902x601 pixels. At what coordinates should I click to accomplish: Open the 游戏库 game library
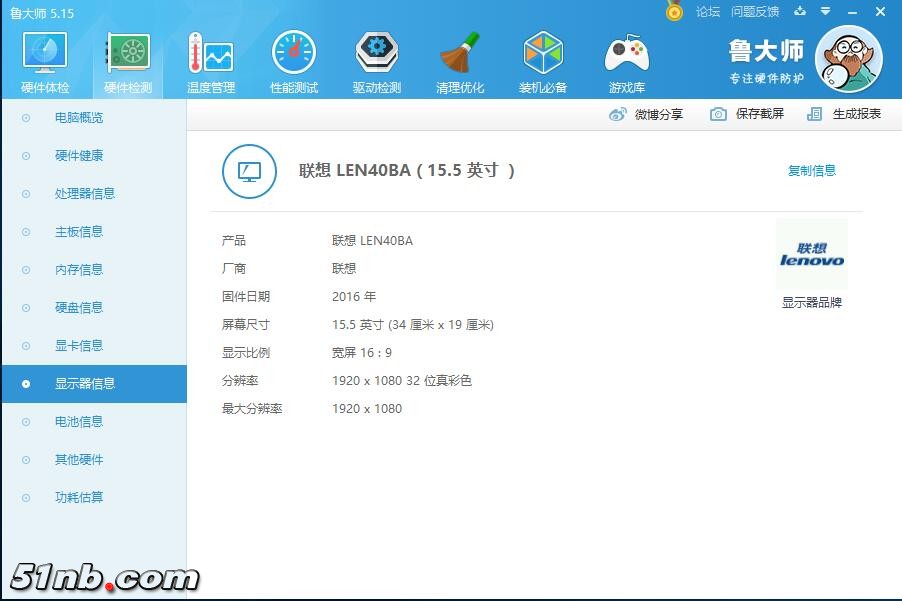point(626,58)
